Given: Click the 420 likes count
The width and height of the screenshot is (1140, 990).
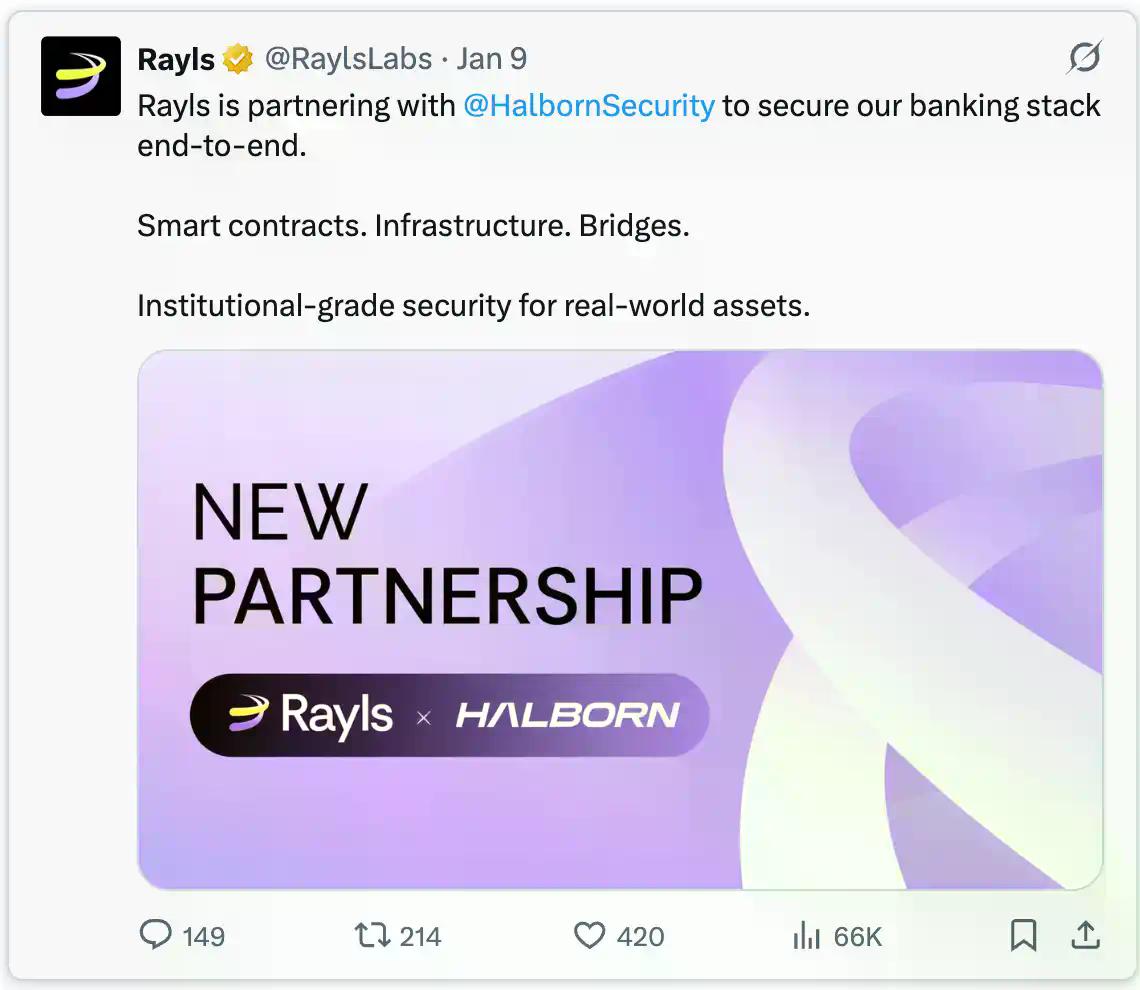Looking at the screenshot, I should pos(641,936).
